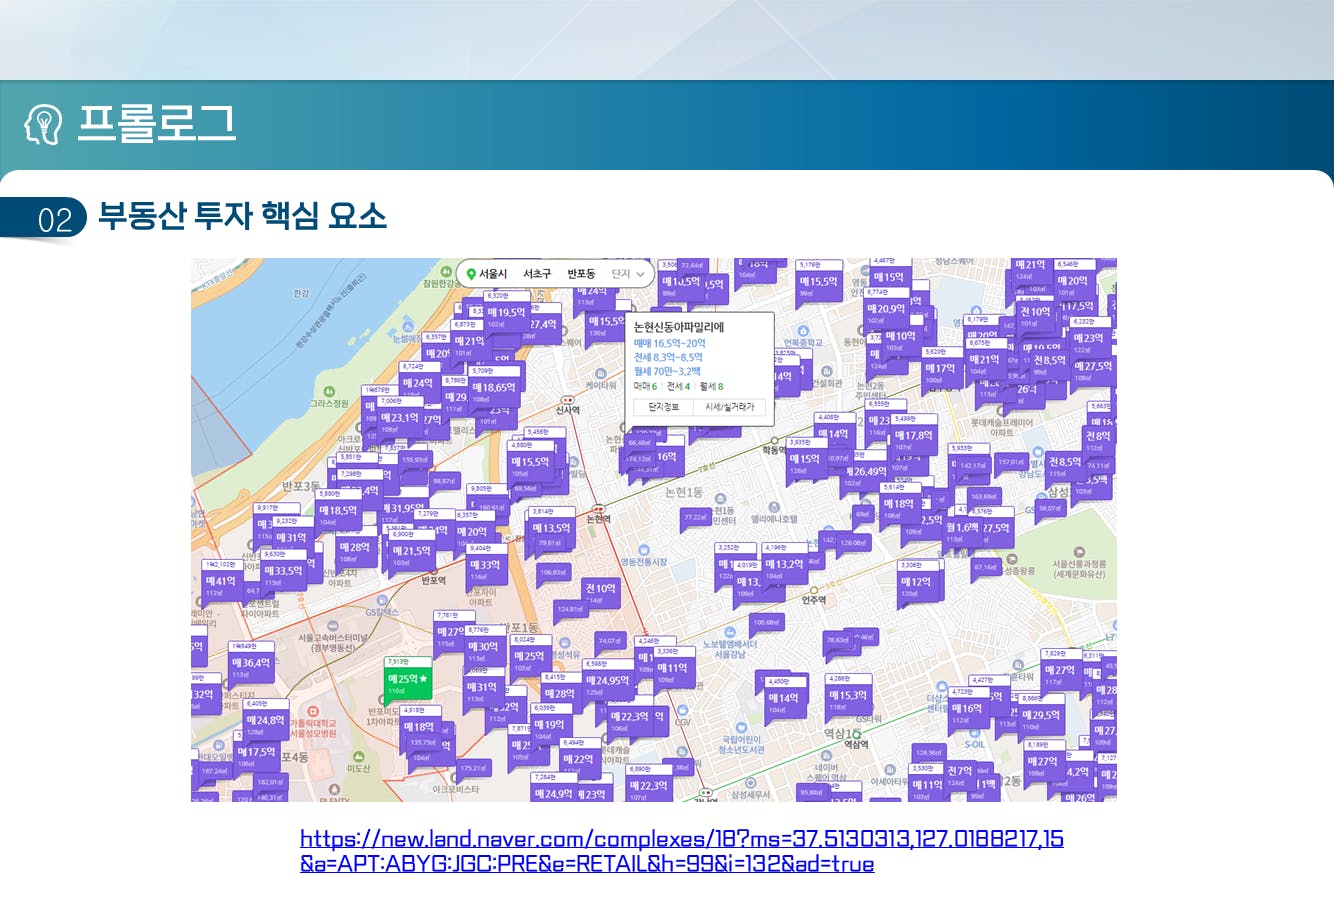Open the new.land.naver.com hyperlink below the map

682,851
